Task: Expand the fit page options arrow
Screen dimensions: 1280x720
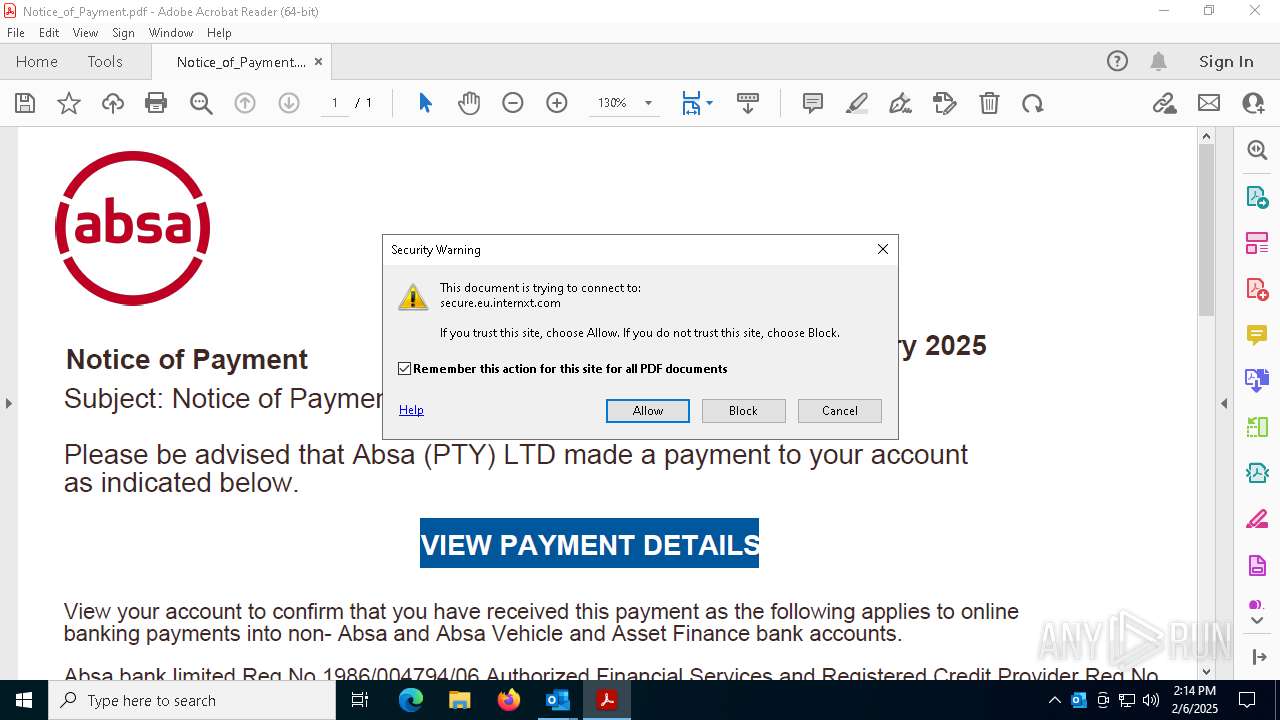Action: pos(709,103)
